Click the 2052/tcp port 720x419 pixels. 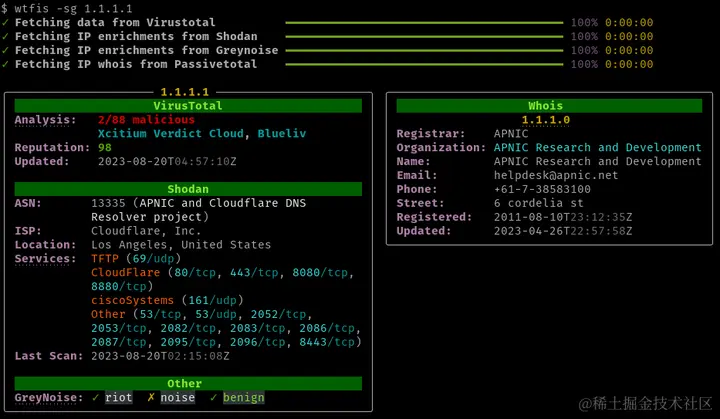pyautogui.click(x=278, y=314)
